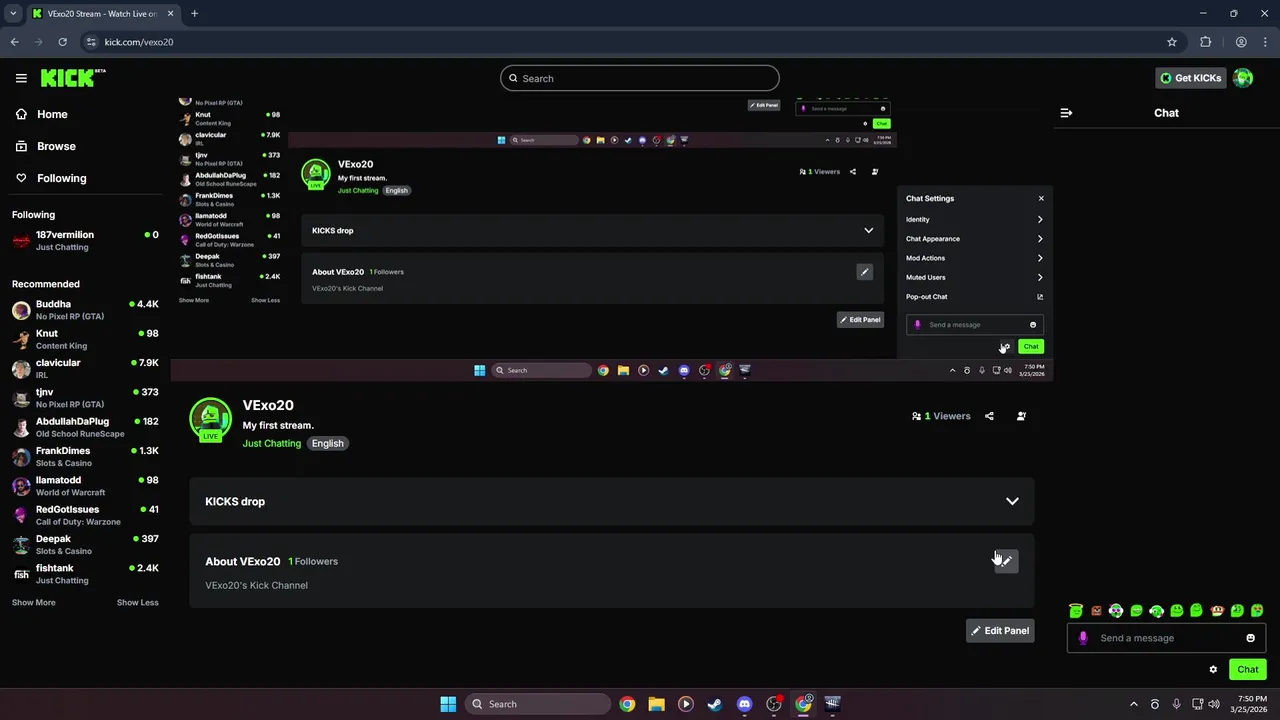Click the KICK logo
1280x720 pixels.
[73, 78]
